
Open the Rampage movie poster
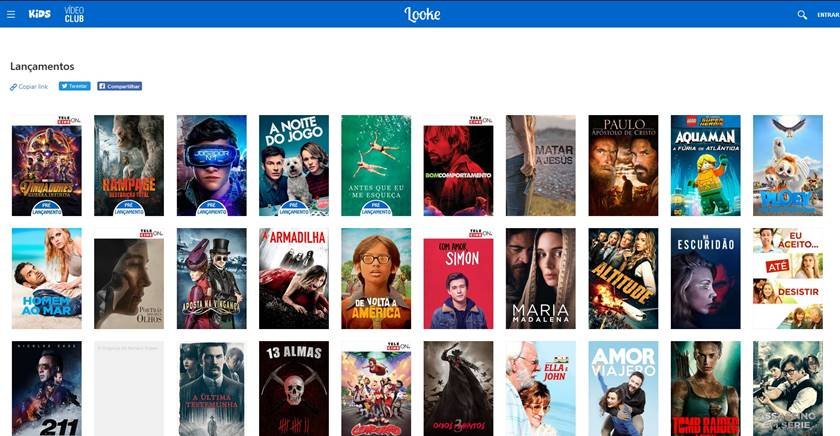129,166
